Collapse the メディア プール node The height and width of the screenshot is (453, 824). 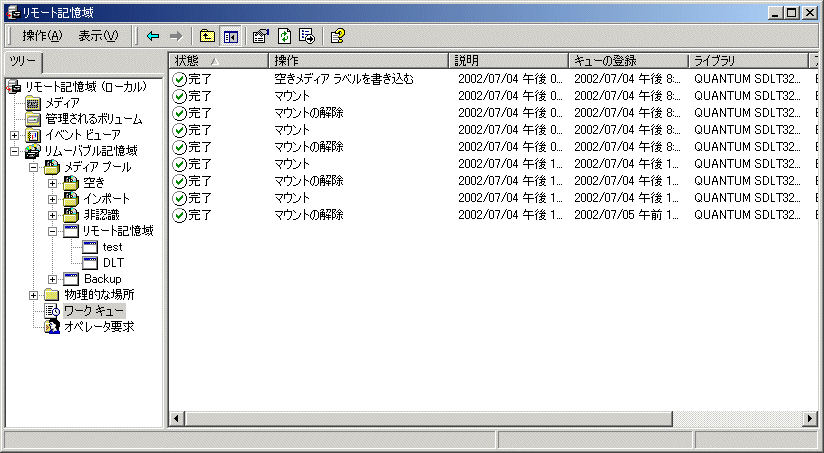[34, 168]
